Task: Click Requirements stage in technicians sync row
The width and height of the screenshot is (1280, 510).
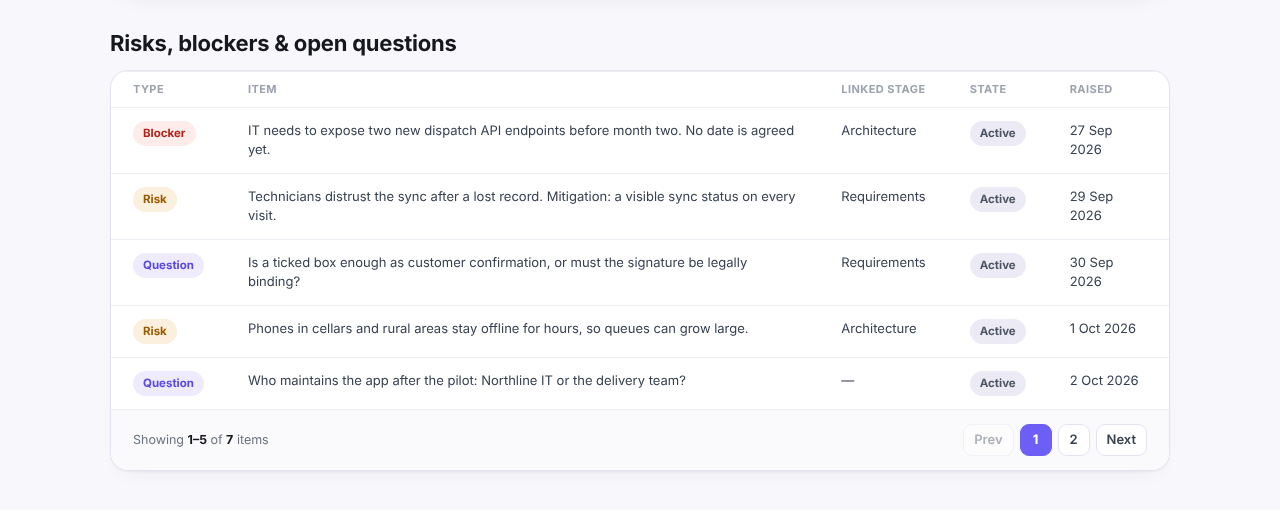Action: point(883,197)
